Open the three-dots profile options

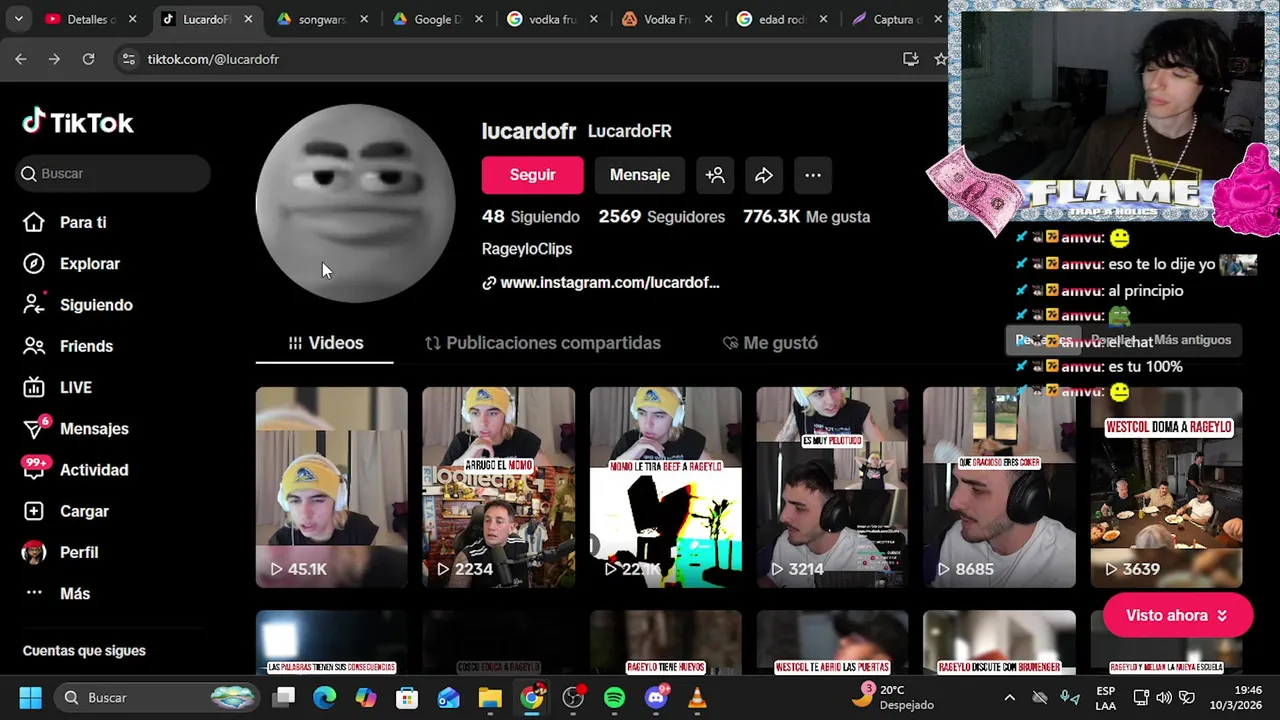pyautogui.click(x=813, y=175)
